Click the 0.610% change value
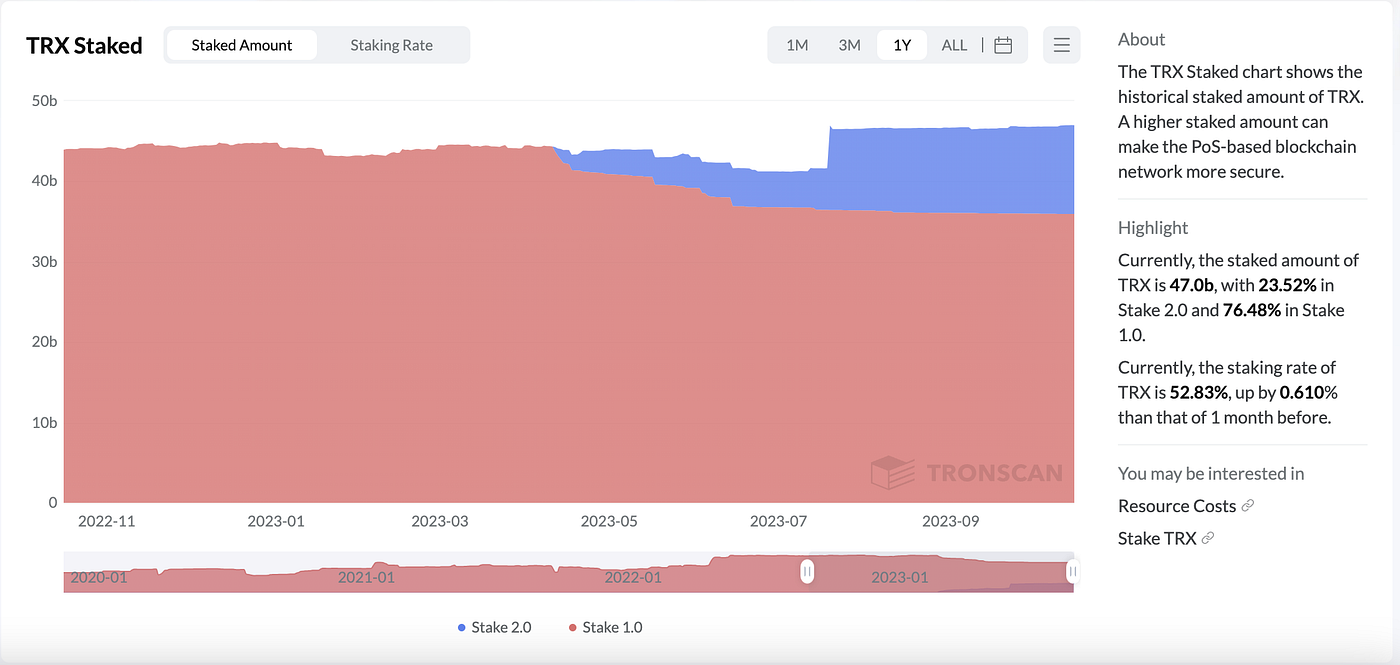 click(x=1308, y=393)
